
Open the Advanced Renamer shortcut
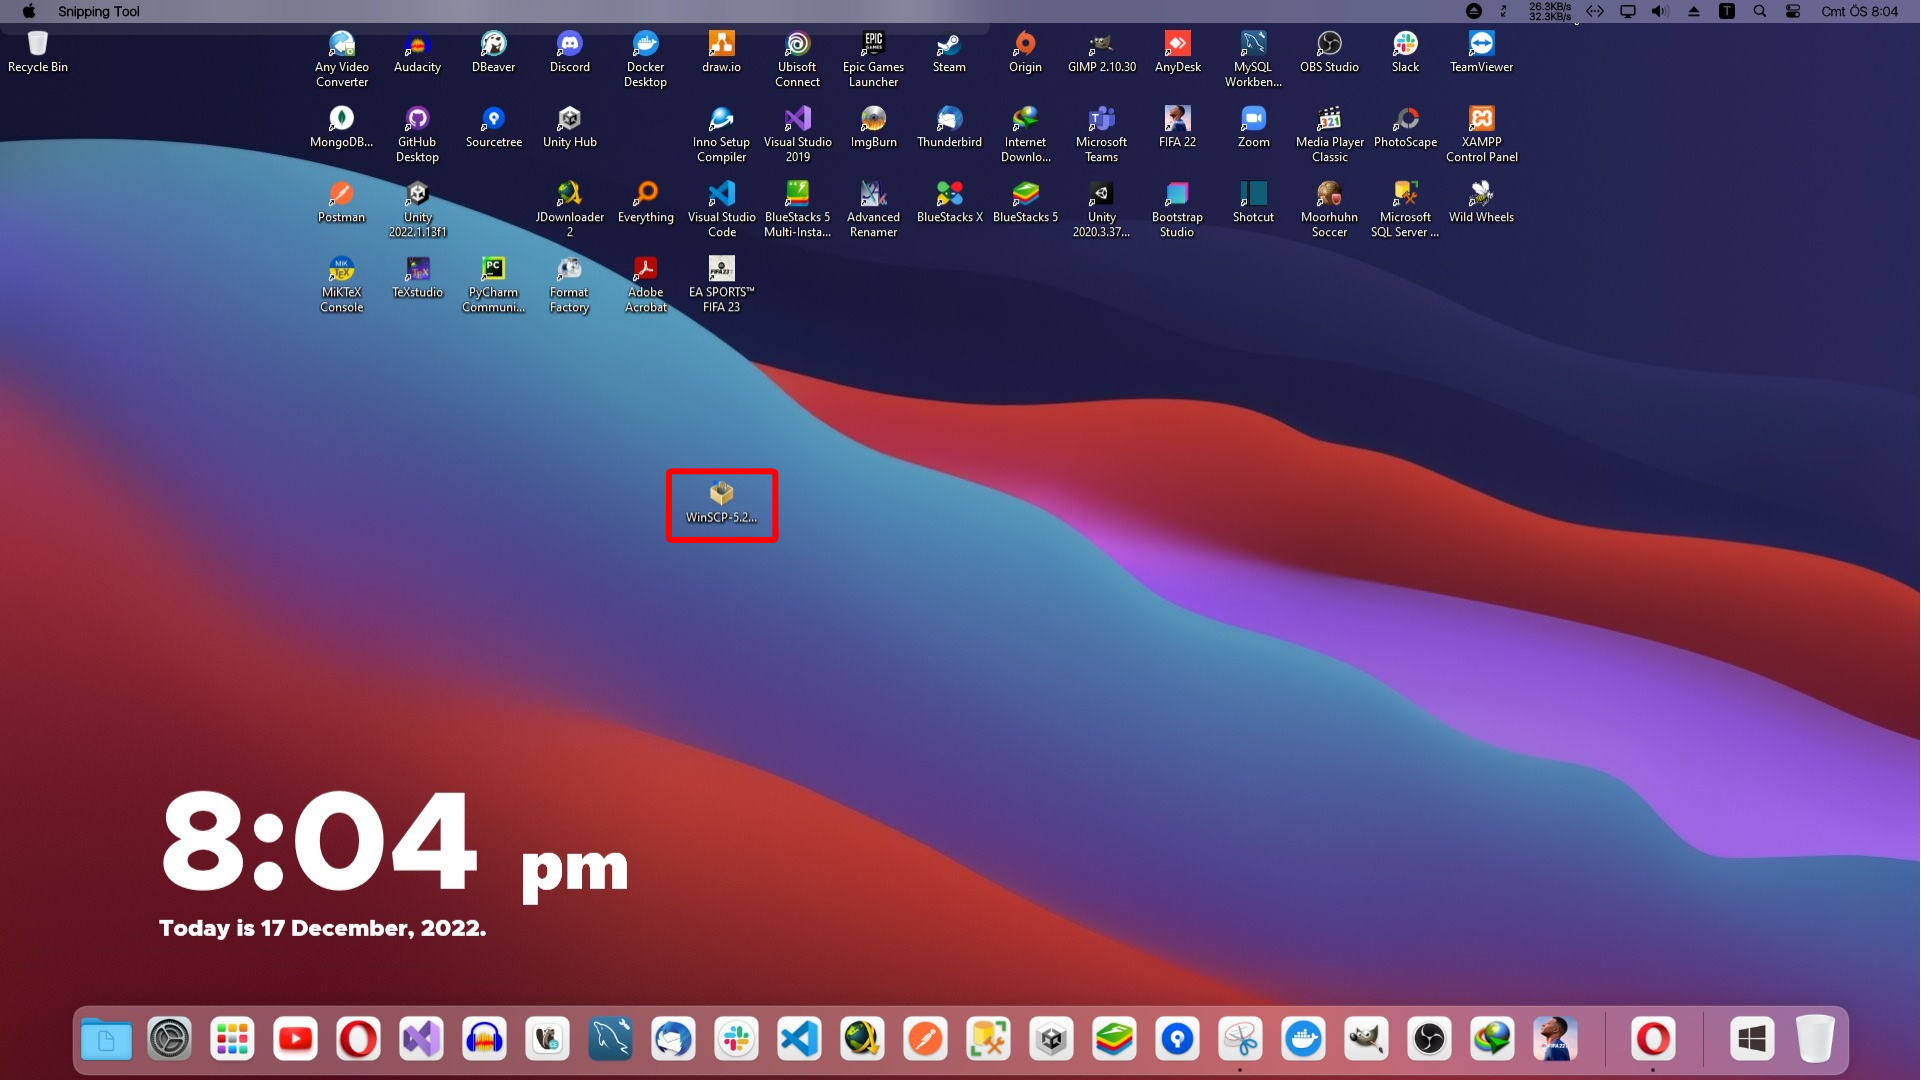[874, 209]
